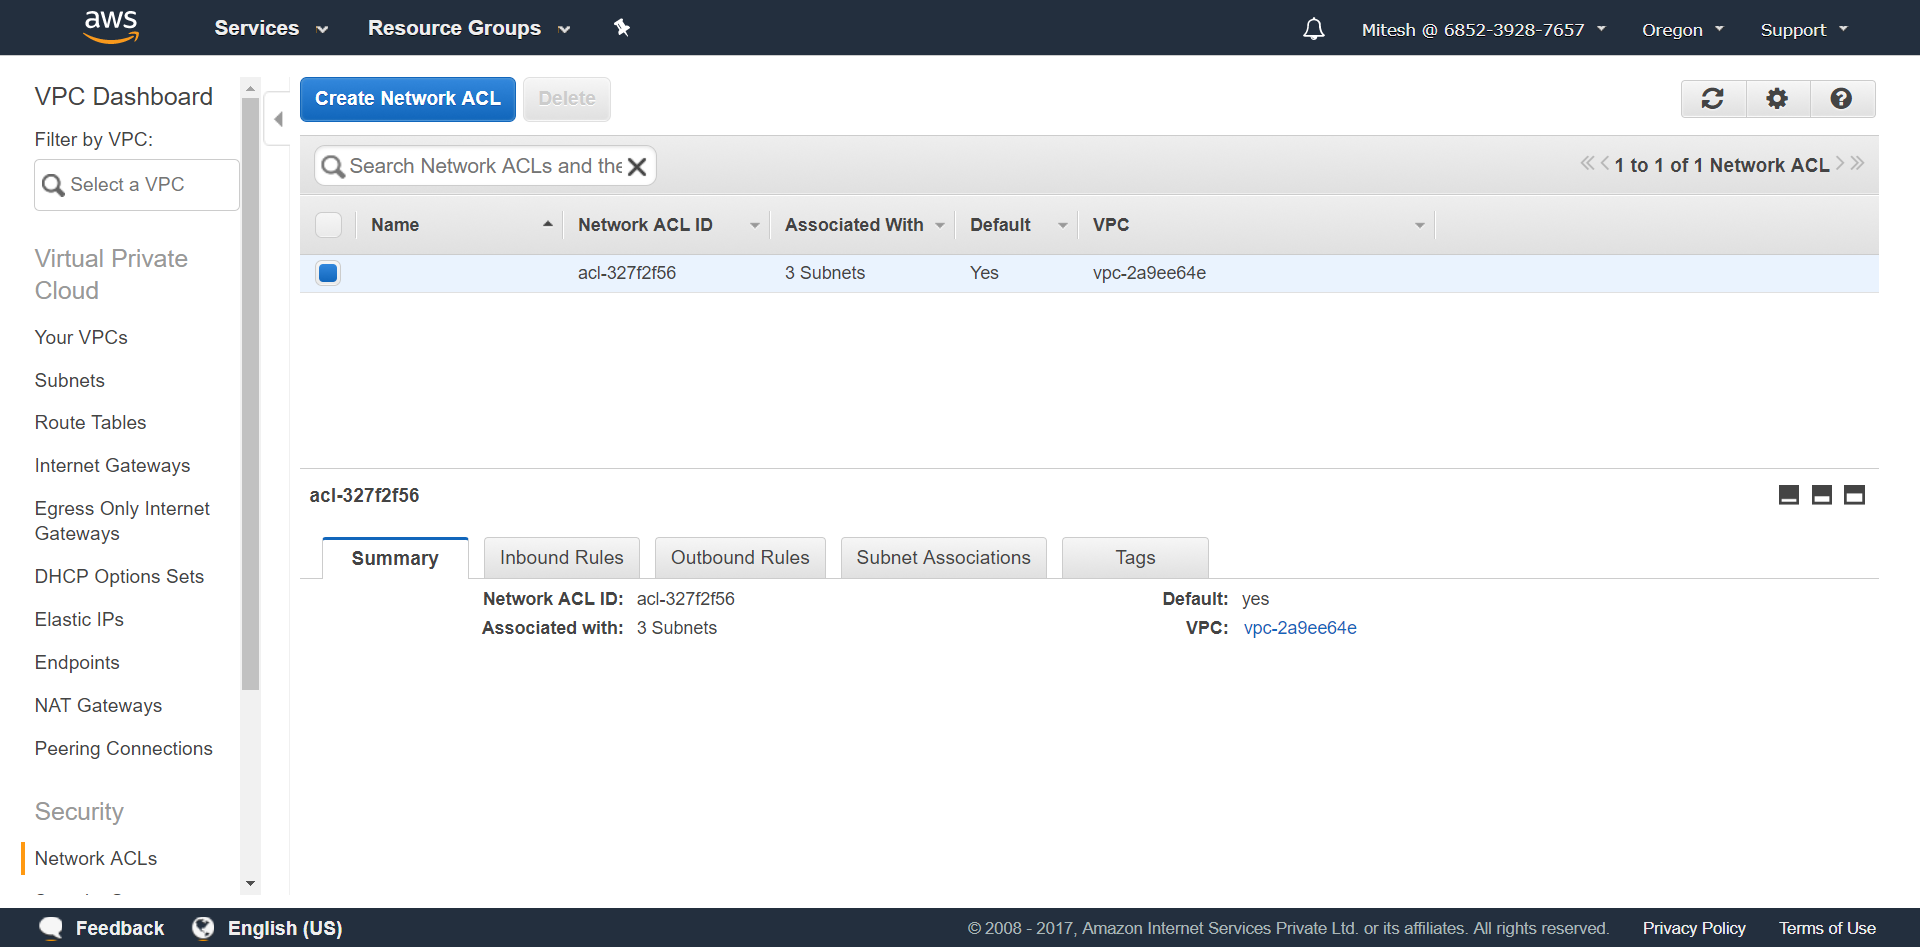Pin shortcuts with the pushpin icon

coord(622,28)
